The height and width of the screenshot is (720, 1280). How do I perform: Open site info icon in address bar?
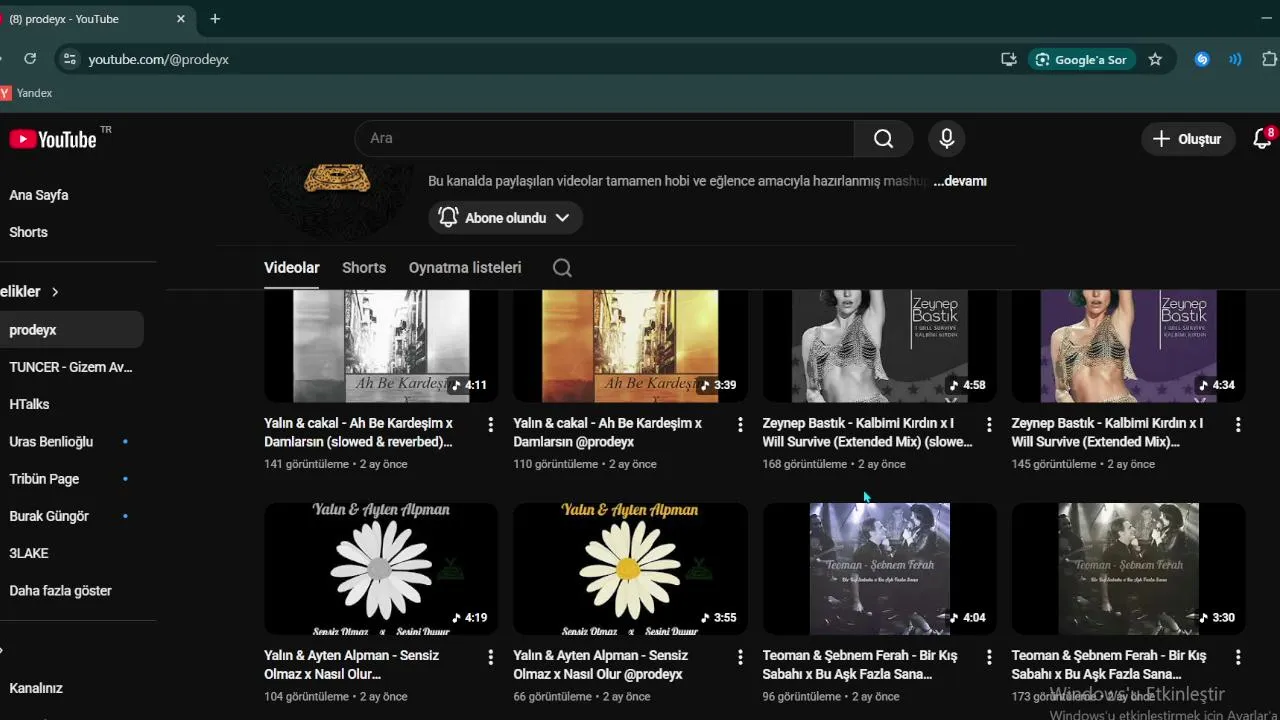click(x=69, y=59)
